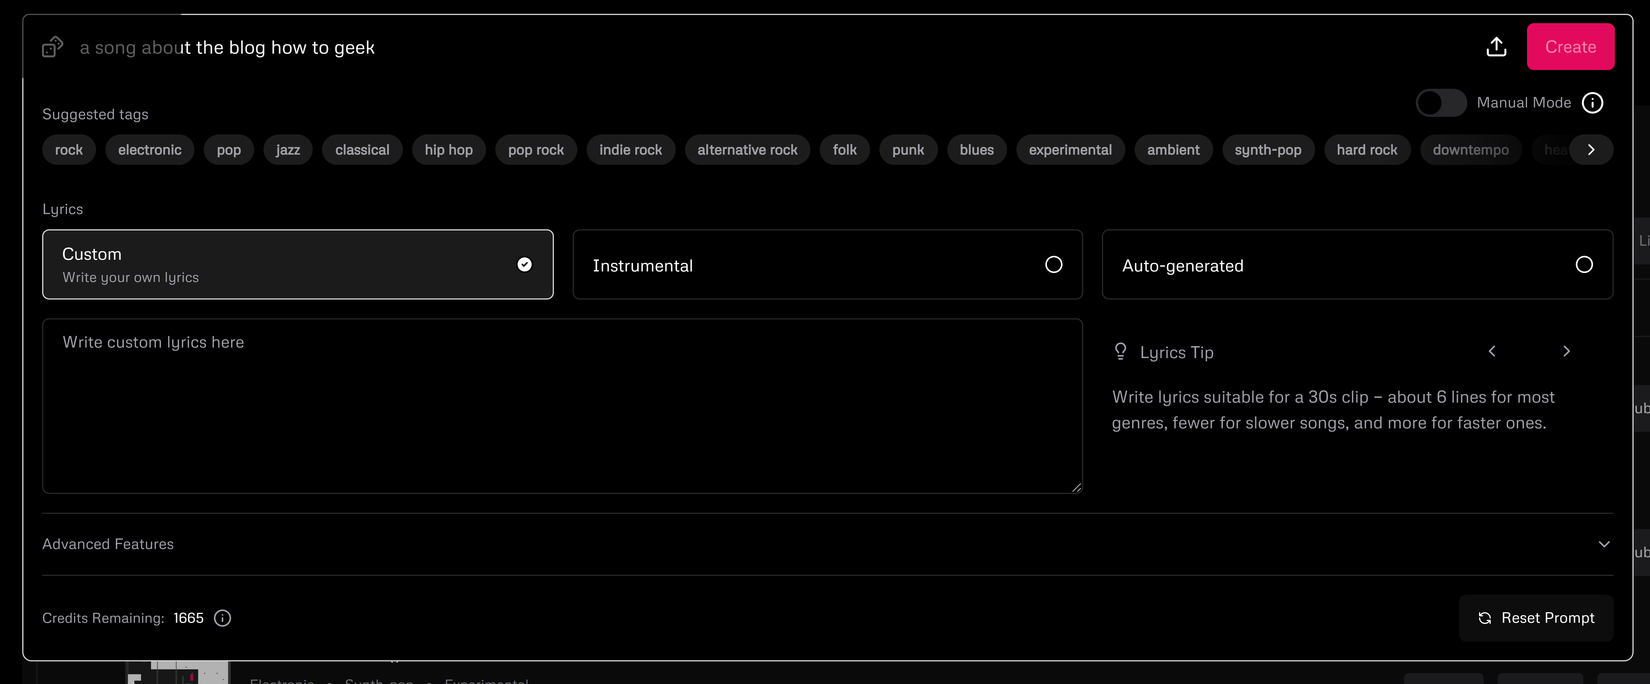Viewport: 1650px width, 684px height.
Task: Click the Lyrics section label
Action: coord(62,209)
